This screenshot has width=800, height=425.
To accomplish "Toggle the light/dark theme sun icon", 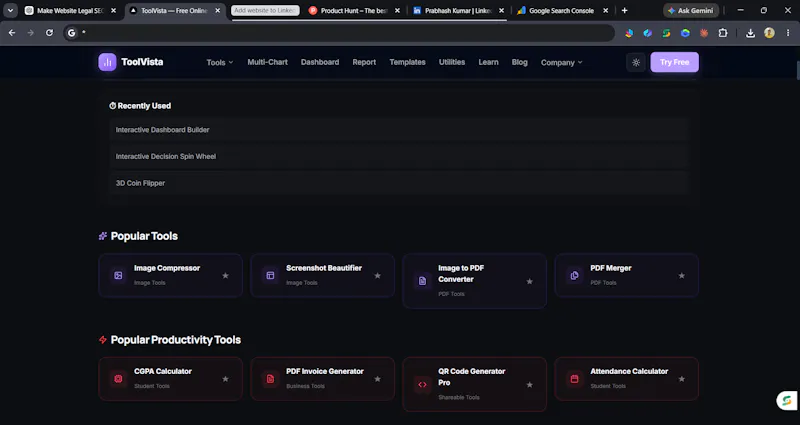I will pos(636,62).
